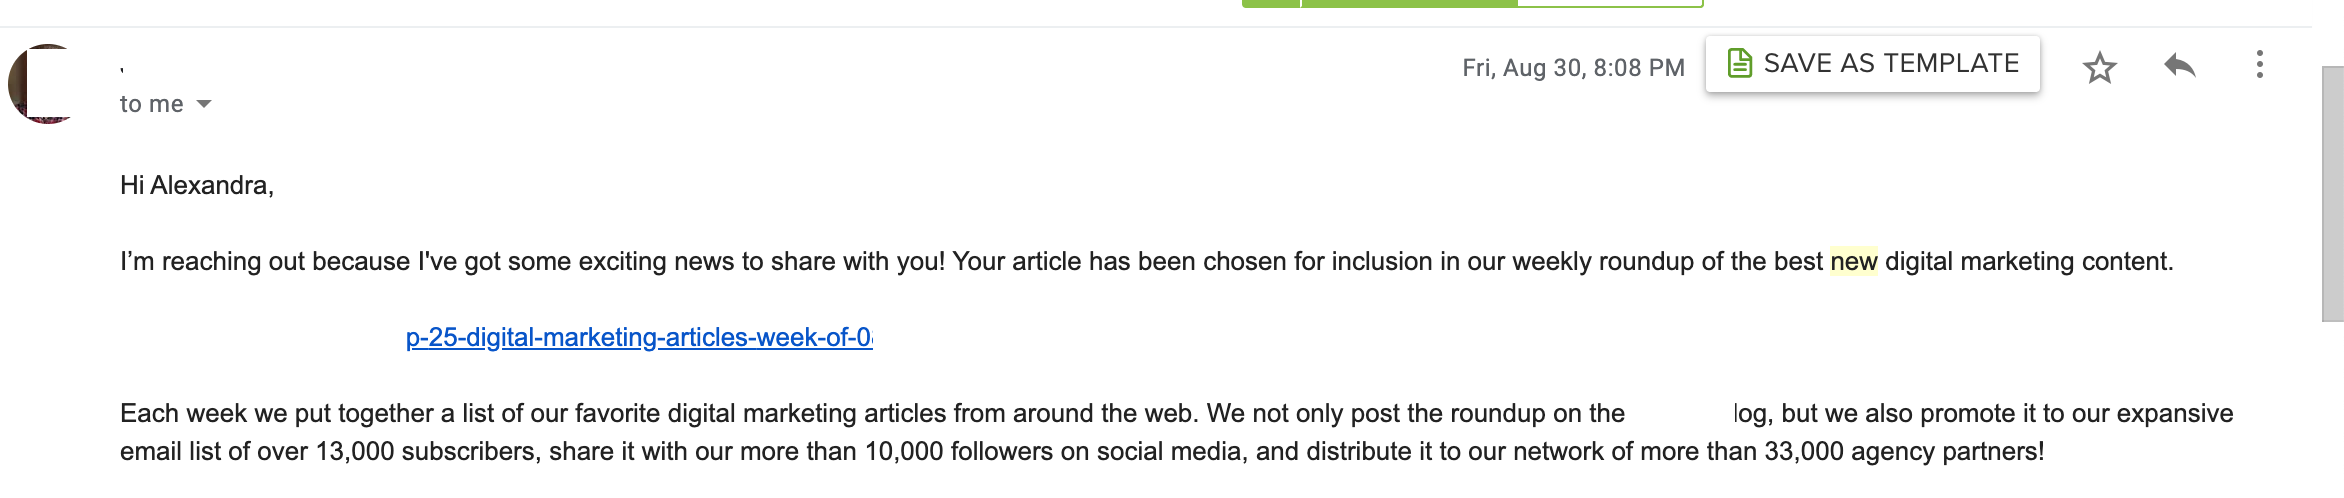Click the Fri, Aug 30, 8:08 PM timestamp
Image resolution: width=2344 pixels, height=498 pixels.
[x=1573, y=68]
